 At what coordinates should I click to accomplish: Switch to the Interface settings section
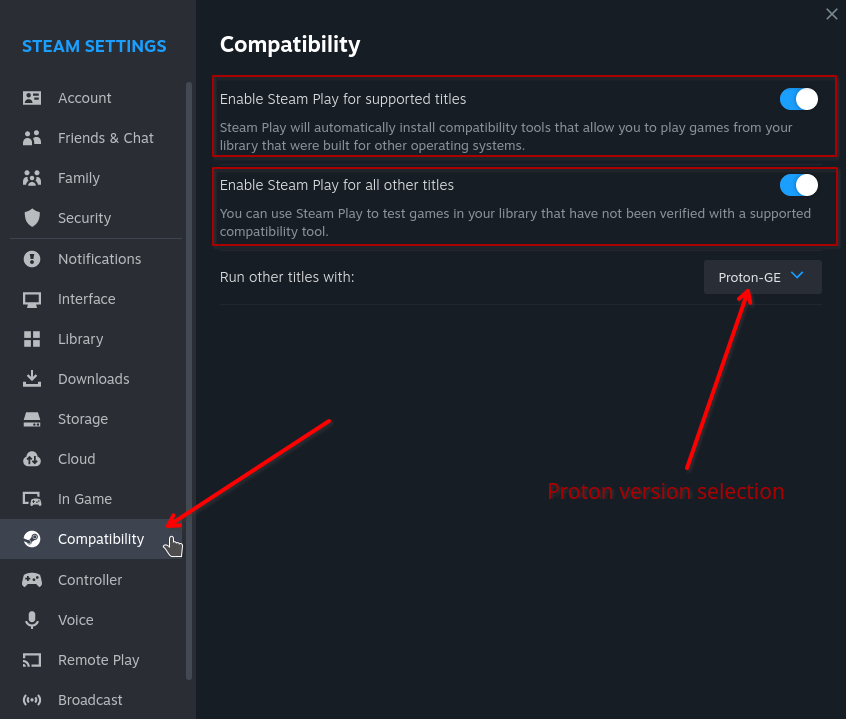pos(33,299)
